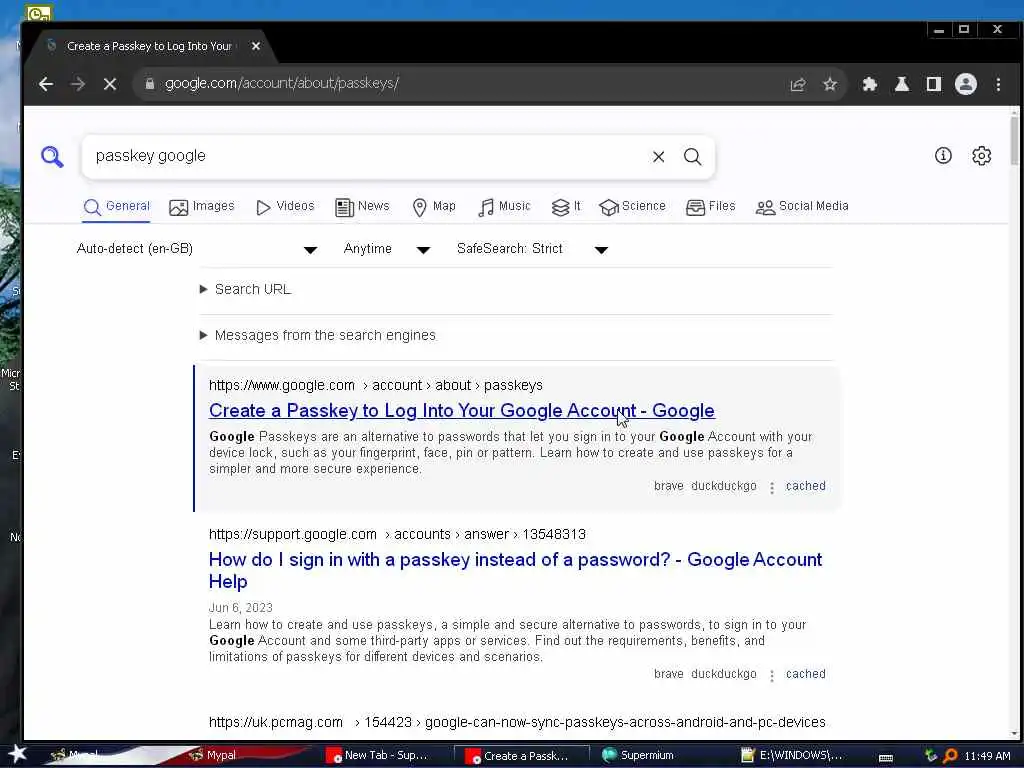Screen dimensions: 1024x768
Task: Select the General category tab
Action: pos(117,206)
